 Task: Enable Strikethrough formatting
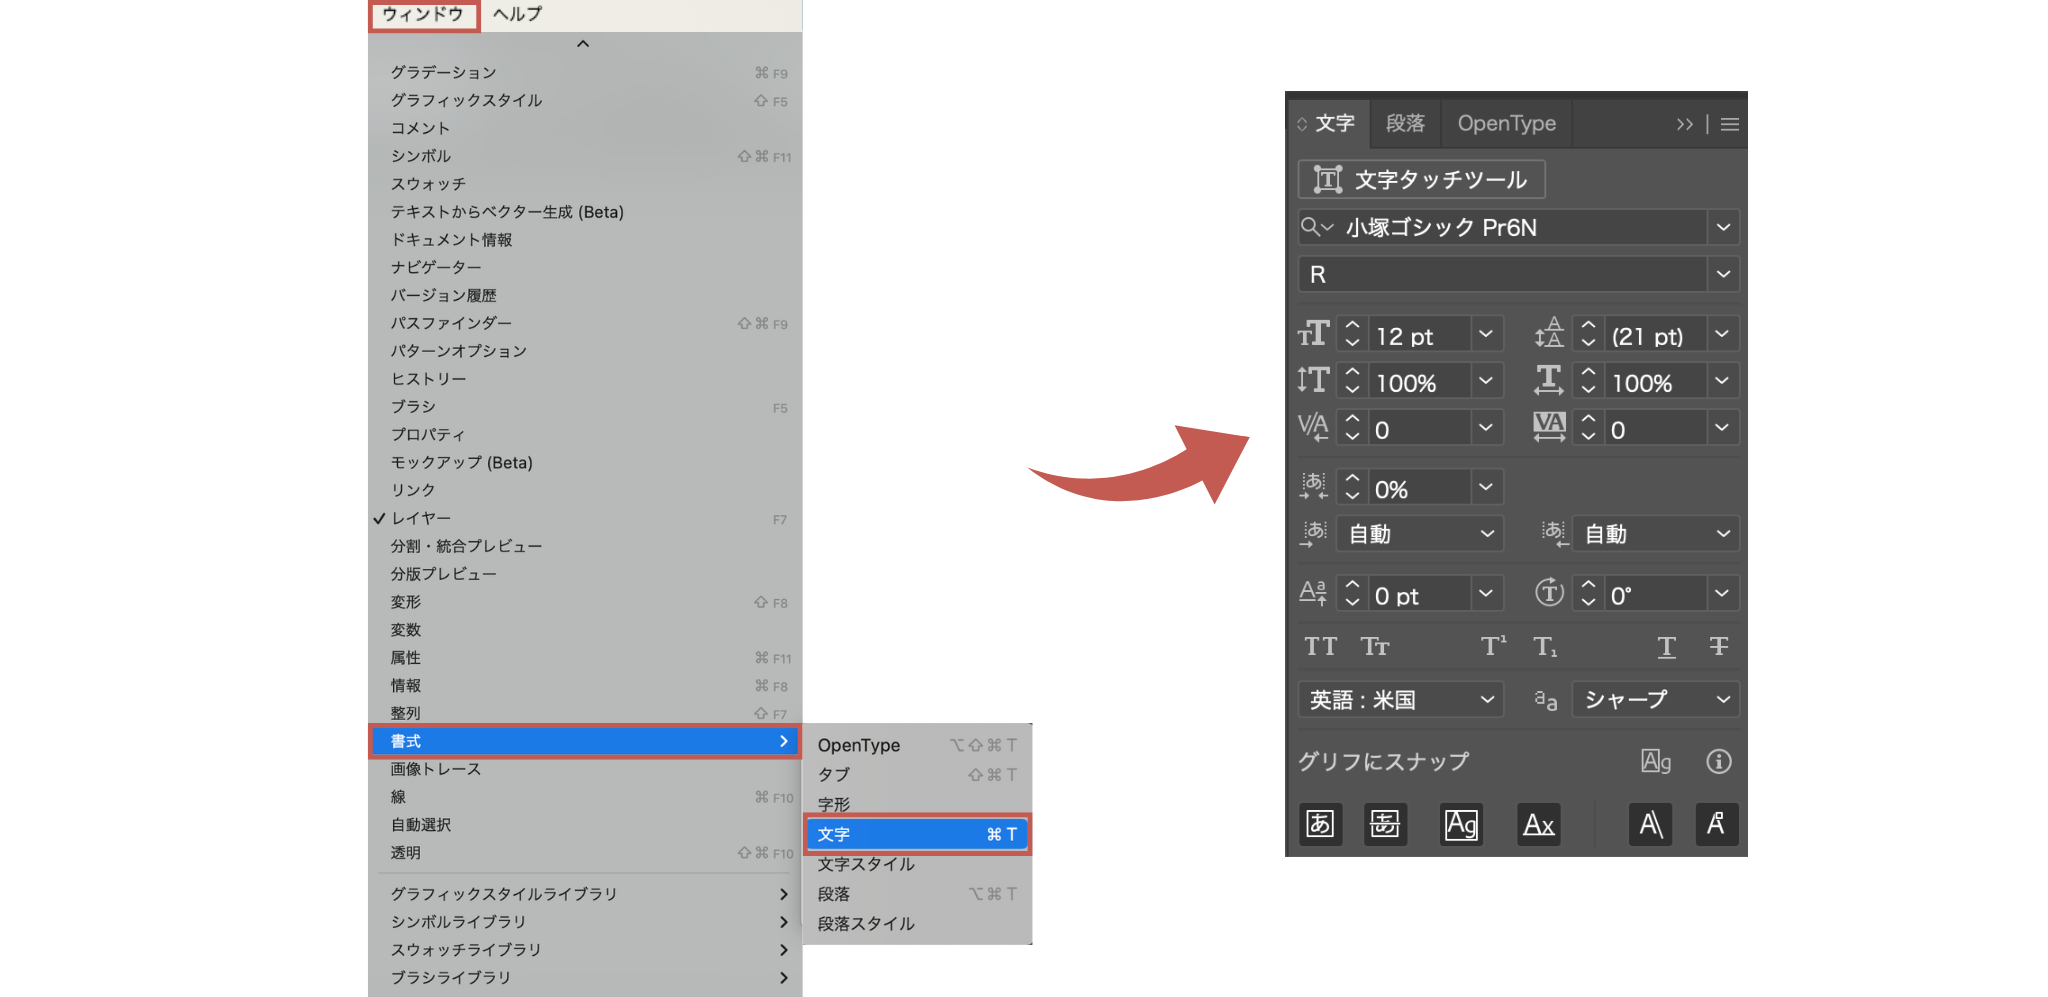1718,646
